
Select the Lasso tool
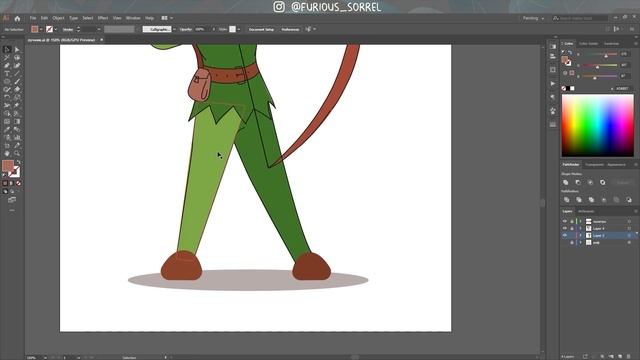click(x=17, y=58)
